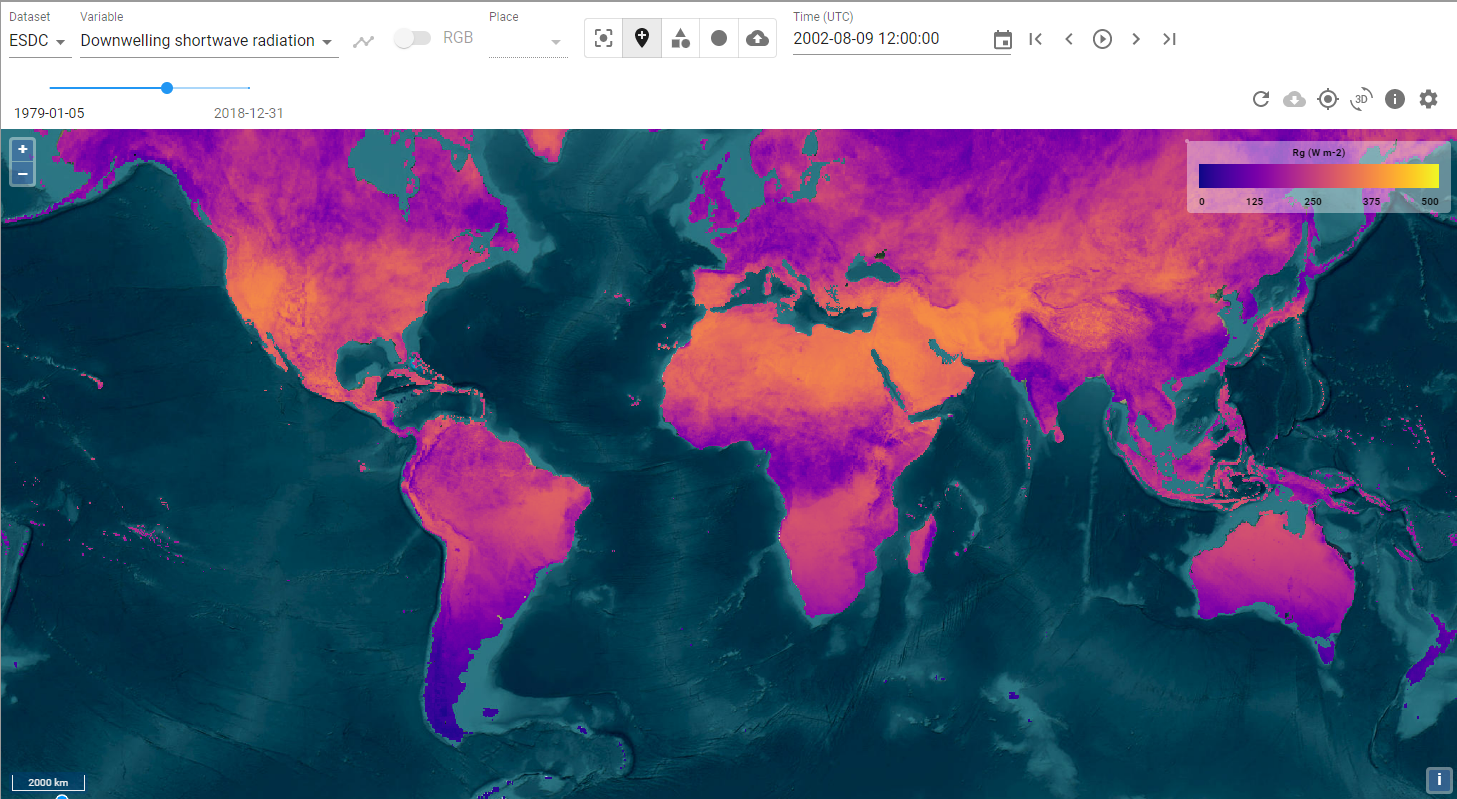Click the Rg color bar legend
This screenshot has width=1457, height=799.
(x=1318, y=176)
